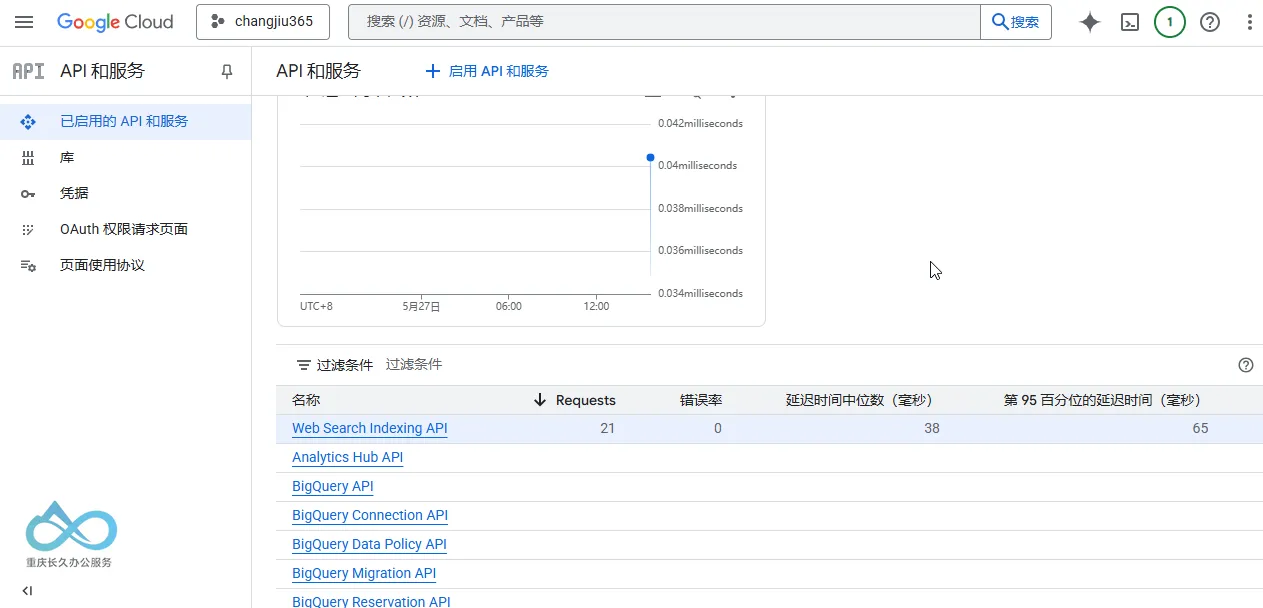Open the changjiu365 project selector
This screenshot has width=1263, height=608.
tap(263, 22)
